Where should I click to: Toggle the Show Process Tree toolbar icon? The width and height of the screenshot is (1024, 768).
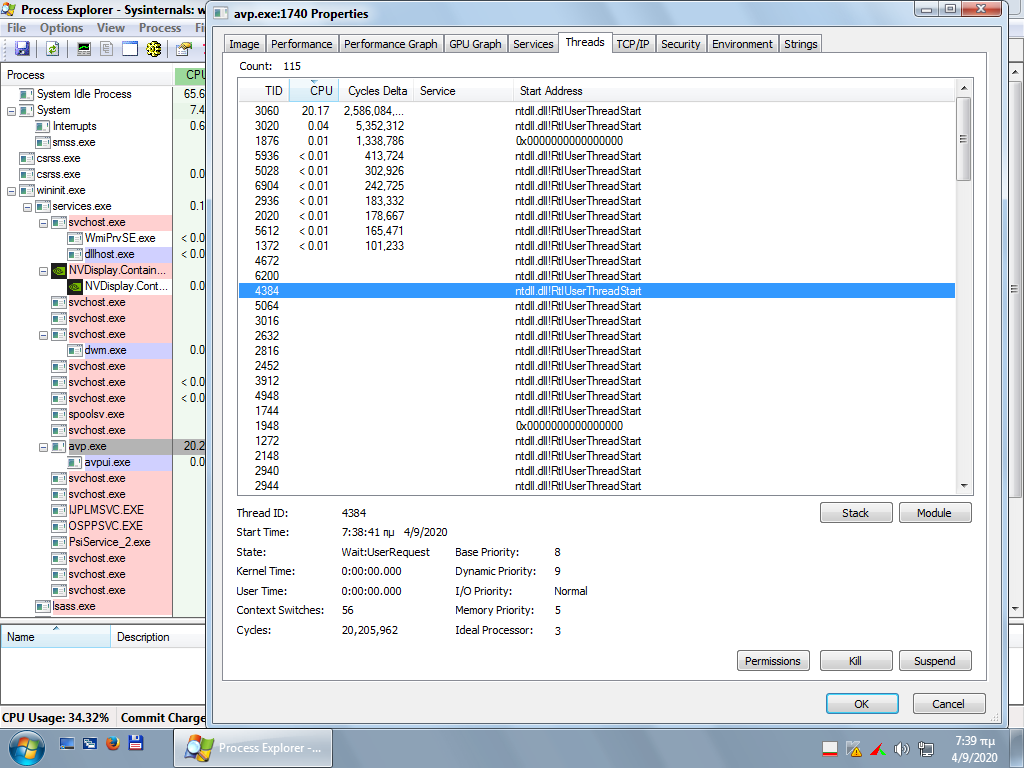[106, 48]
